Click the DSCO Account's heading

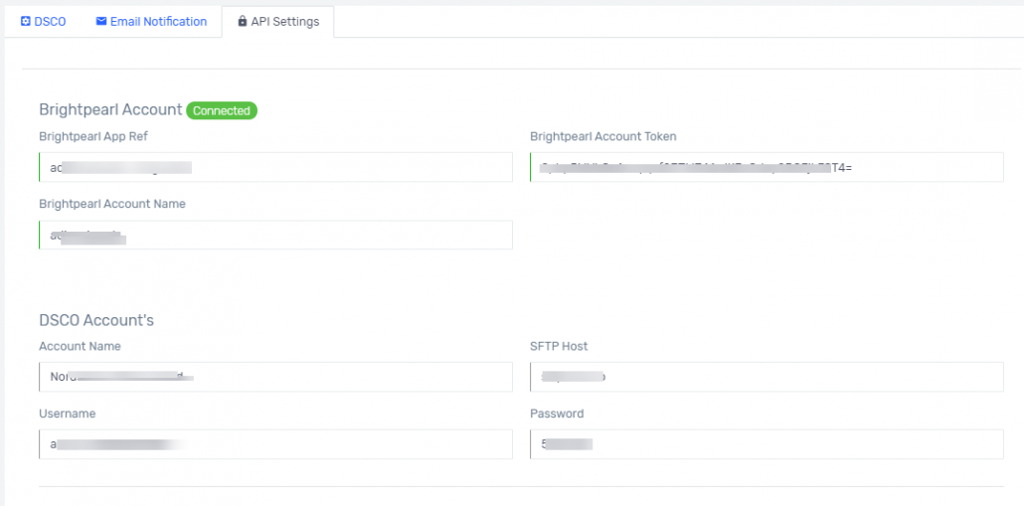[x=97, y=320]
